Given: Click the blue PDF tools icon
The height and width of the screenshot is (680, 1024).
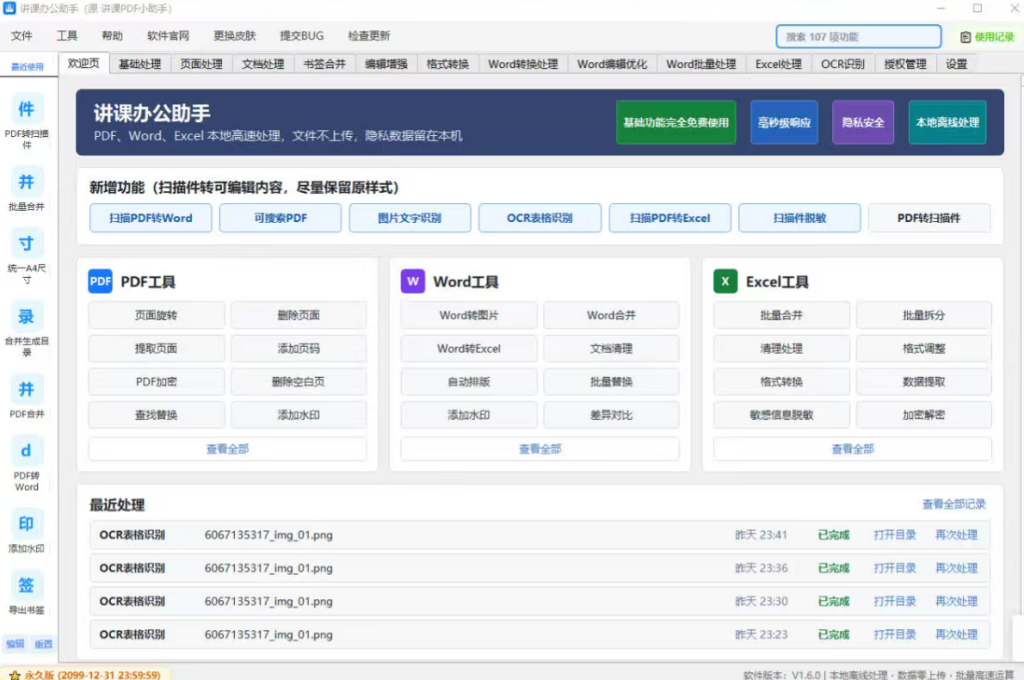Looking at the screenshot, I should click(100, 282).
